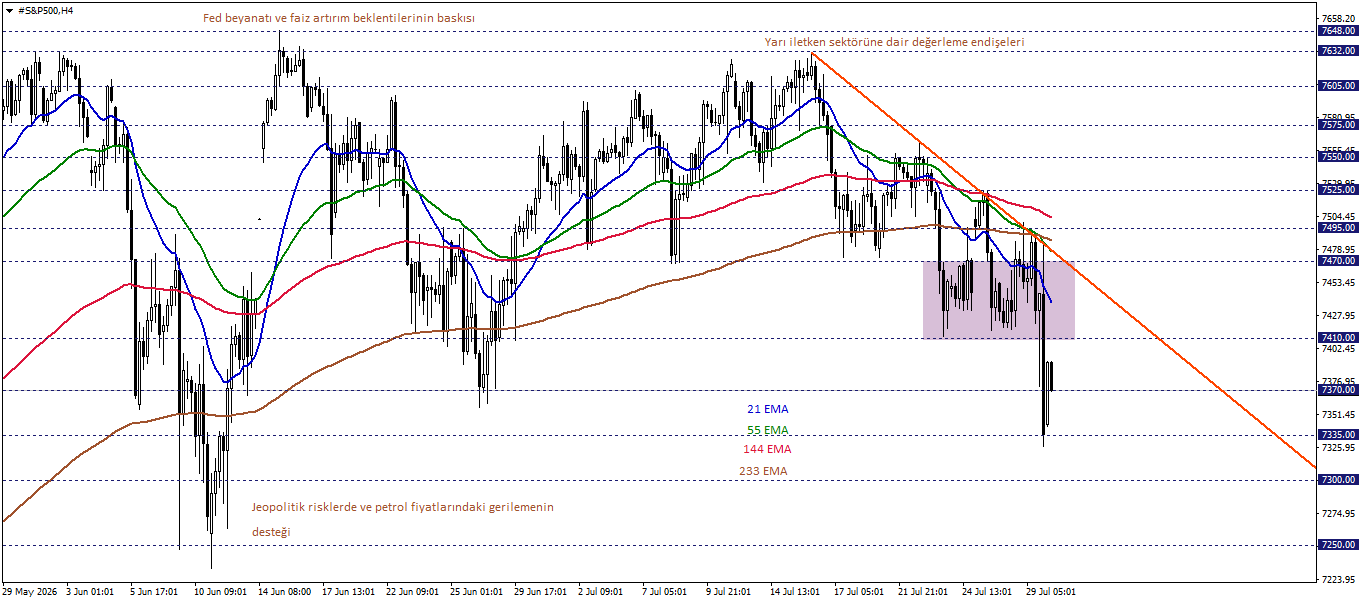
Task: Click the 10 Jun 09:01 date label
Action: click(x=219, y=591)
